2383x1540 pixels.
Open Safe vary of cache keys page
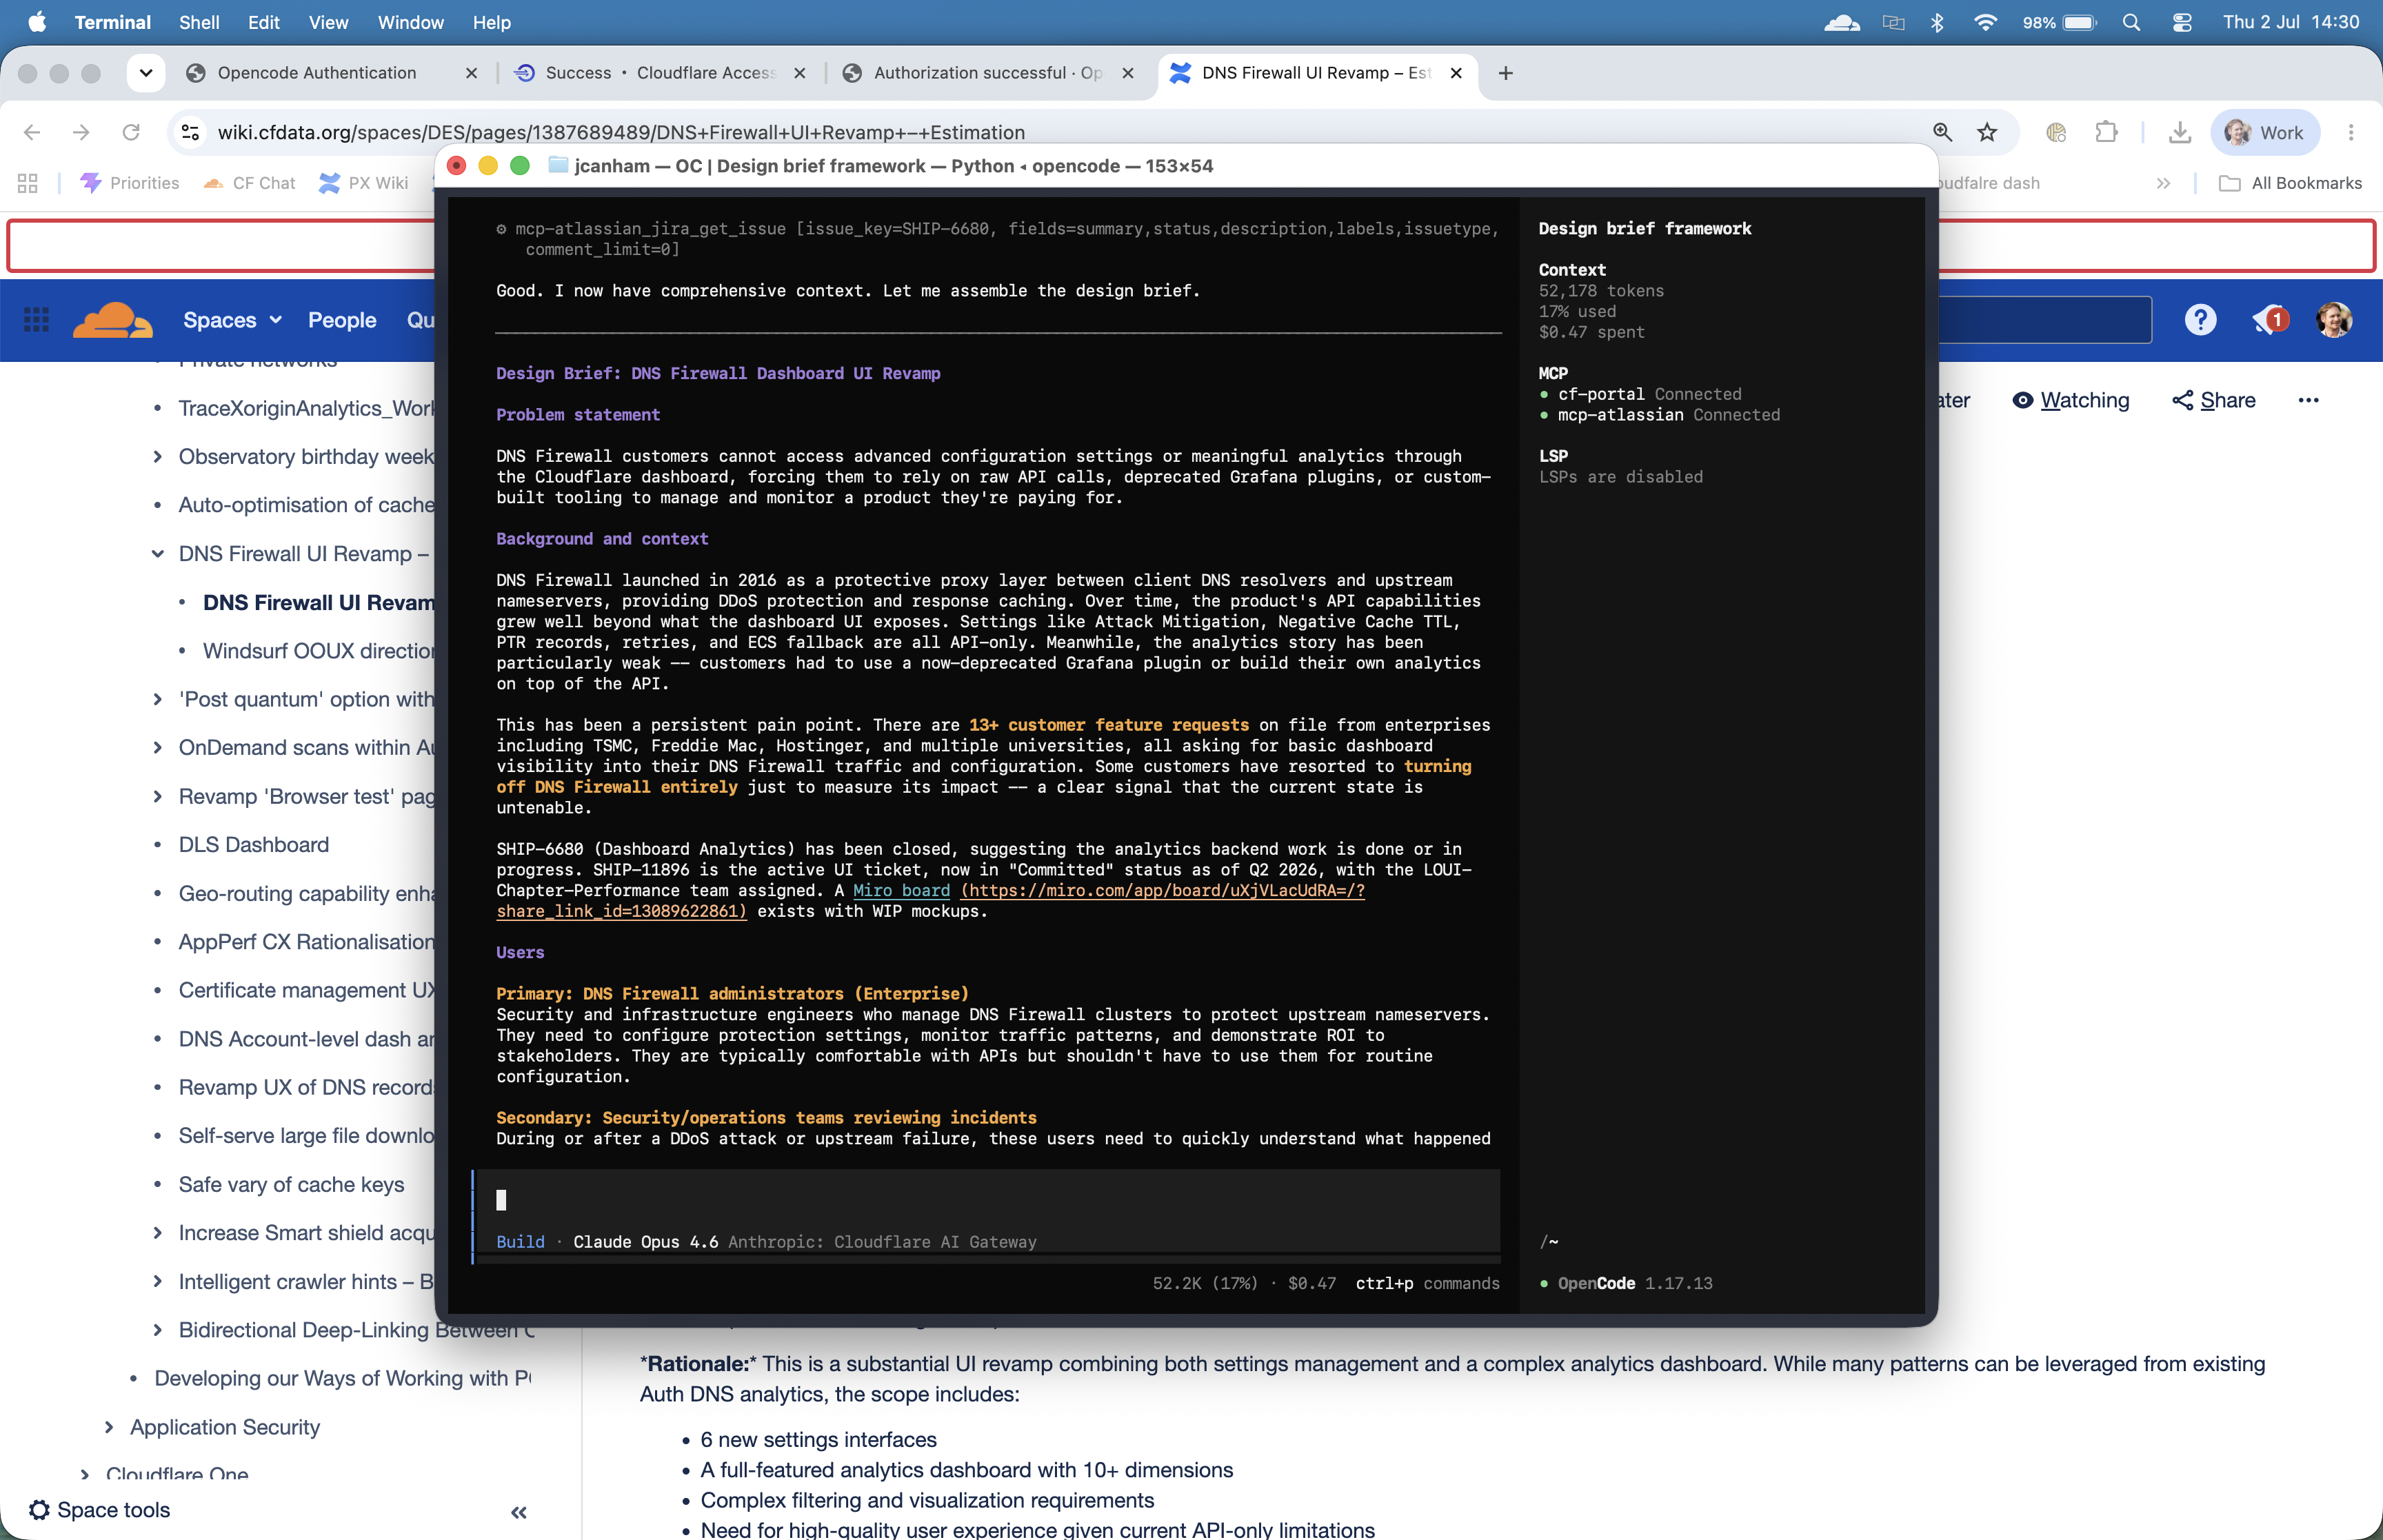pos(291,1185)
